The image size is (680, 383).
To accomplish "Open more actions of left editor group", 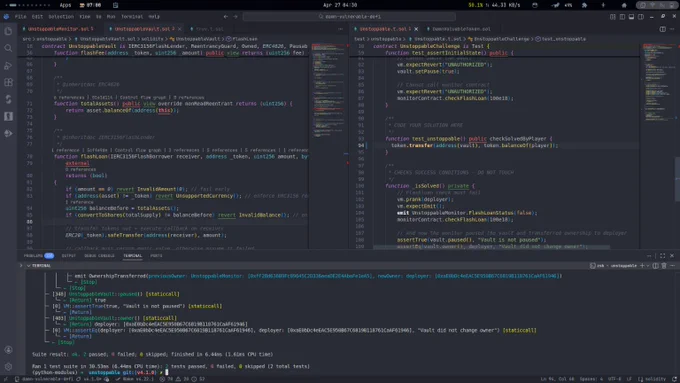I will [x=340, y=29].
